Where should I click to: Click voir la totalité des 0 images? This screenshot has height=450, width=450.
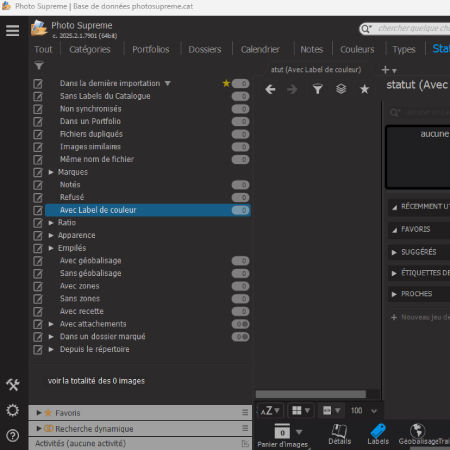coord(96,381)
